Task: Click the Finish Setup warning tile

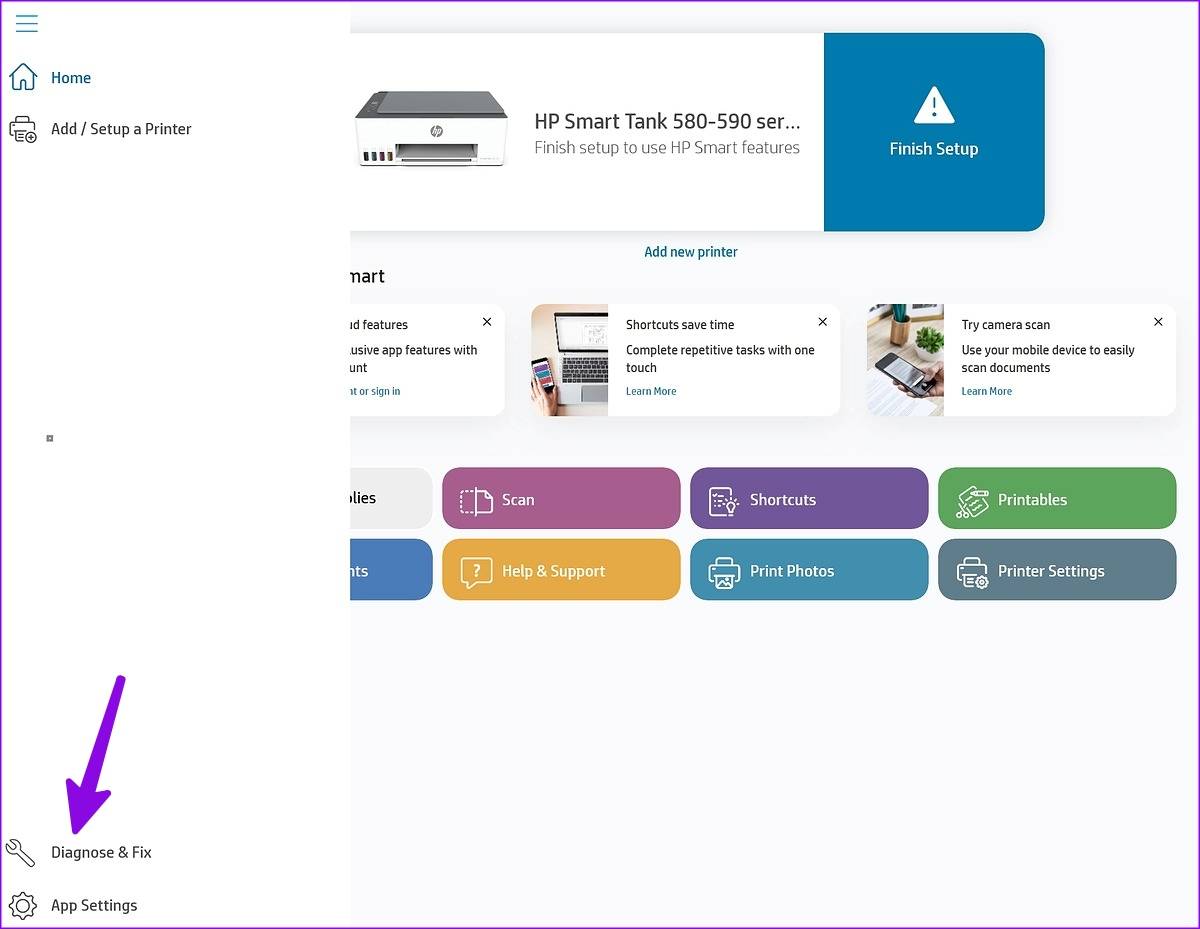Action: (x=933, y=132)
